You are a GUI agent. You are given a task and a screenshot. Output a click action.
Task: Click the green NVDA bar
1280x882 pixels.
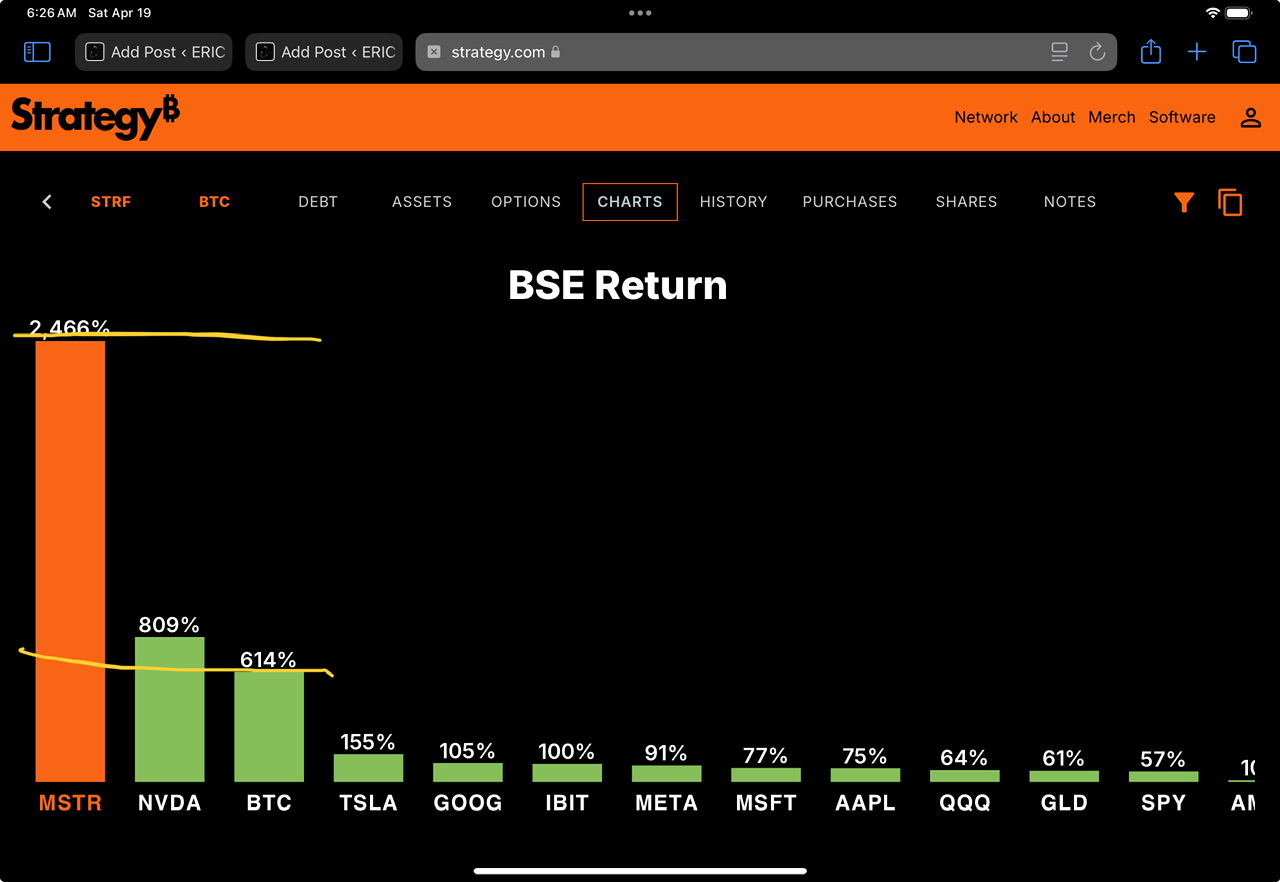pyautogui.click(x=169, y=709)
